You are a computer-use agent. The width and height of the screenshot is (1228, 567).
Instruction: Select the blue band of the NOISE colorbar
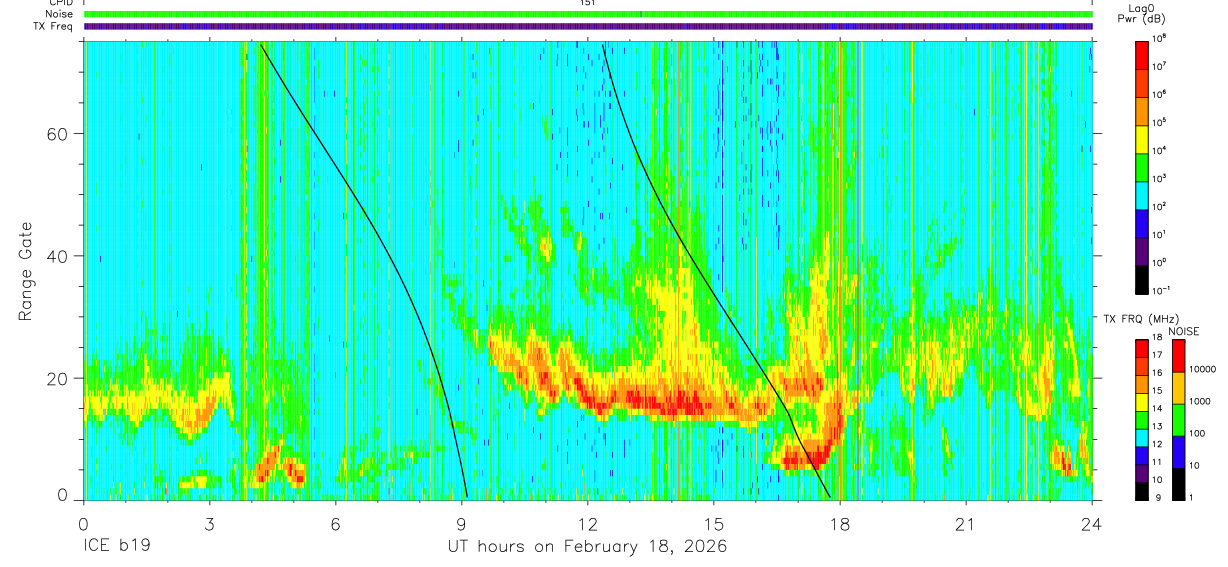pos(1178,451)
